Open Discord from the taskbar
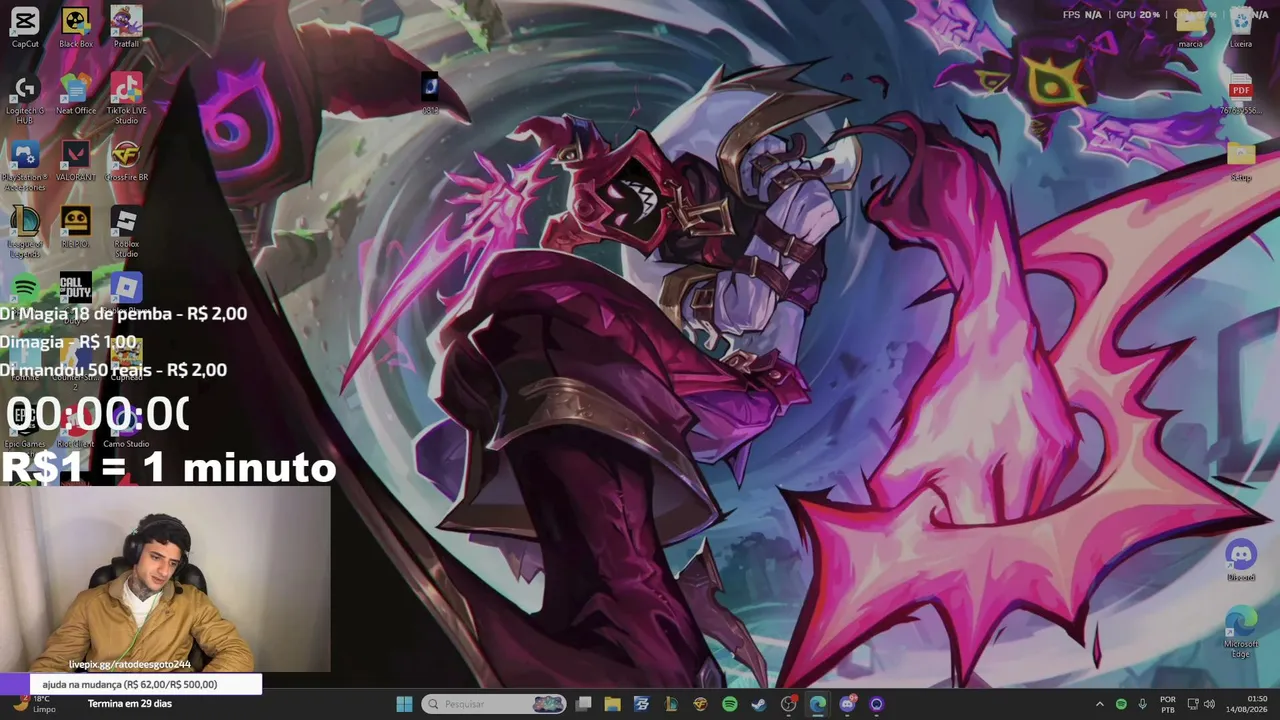1280x720 pixels. click(x=847, y=704)
